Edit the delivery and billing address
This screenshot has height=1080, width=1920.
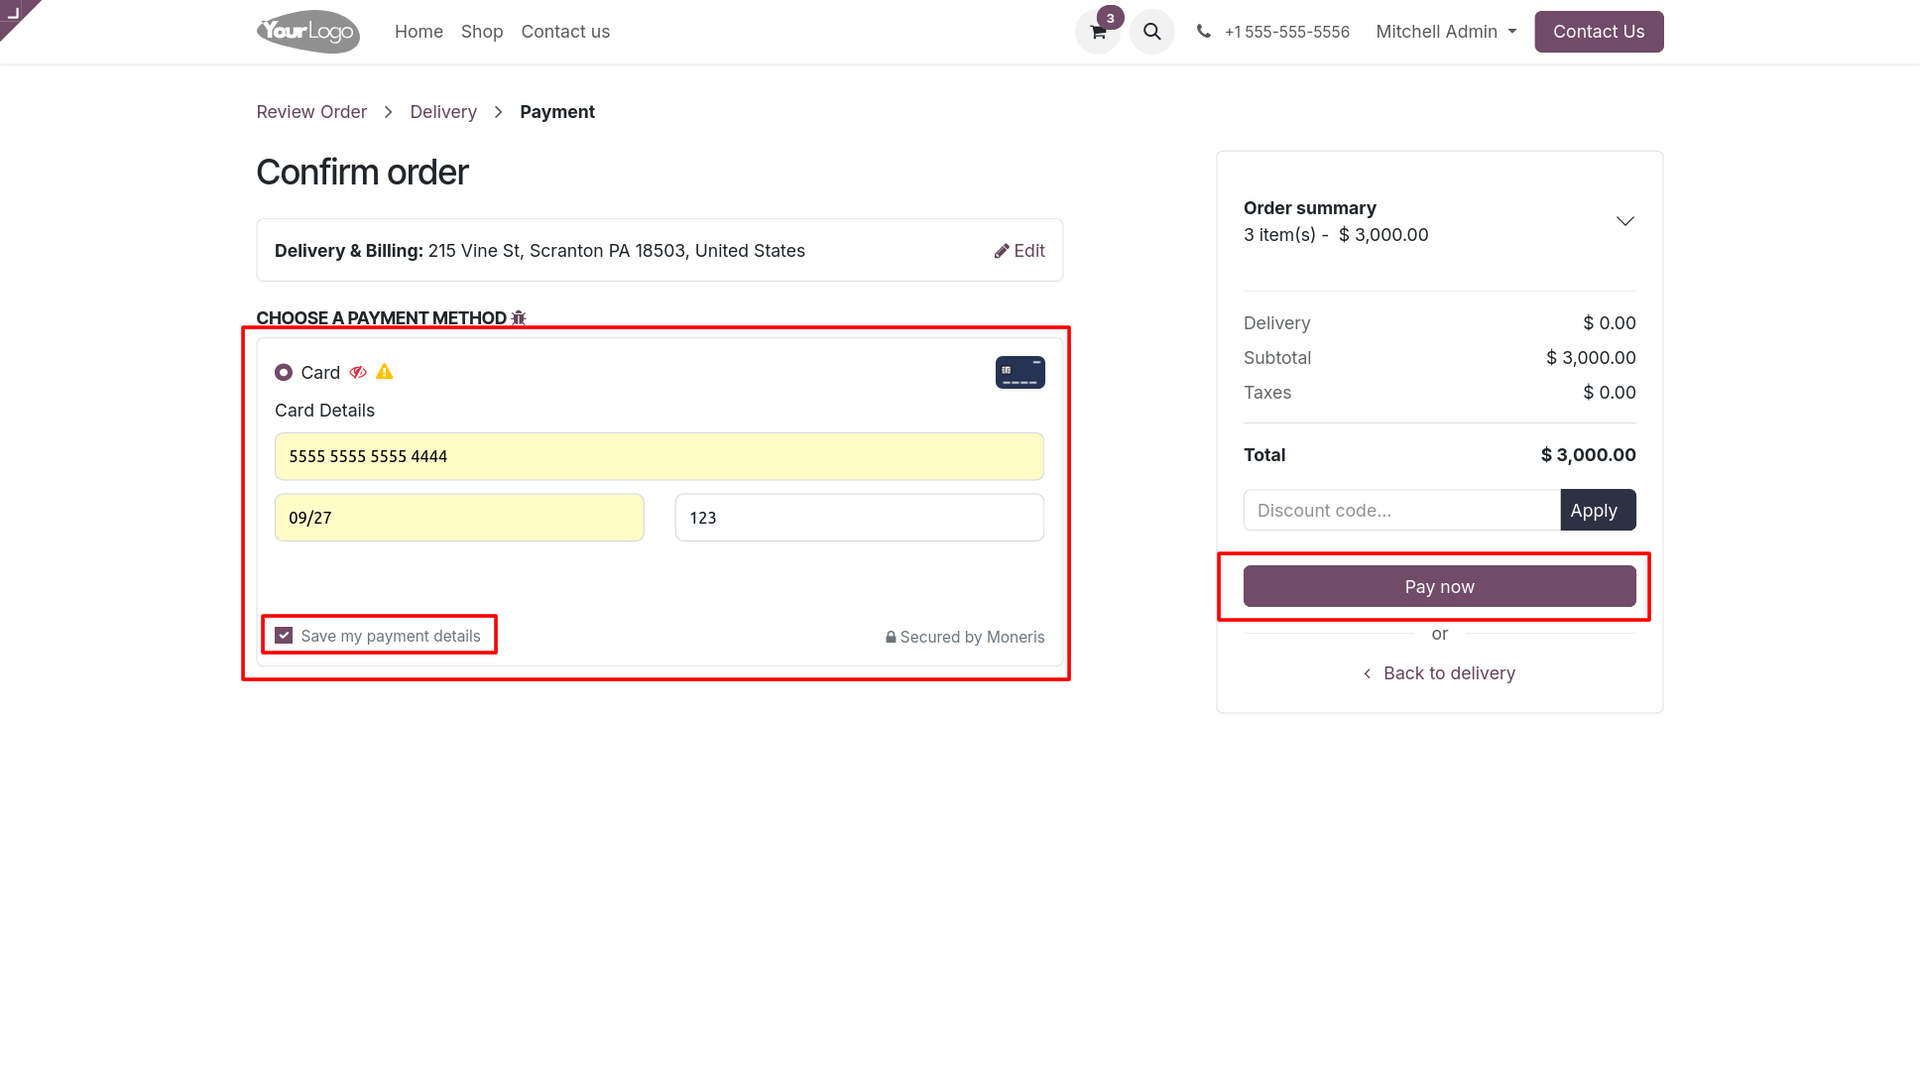1020,251
